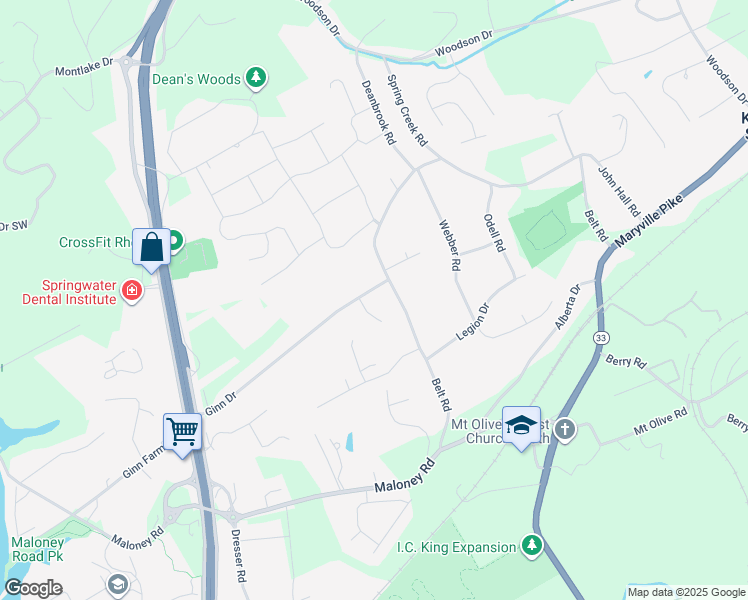Click the gray school pin near Maloney Rd
Screen dimensions: 748x600
(x=118, y=584)
